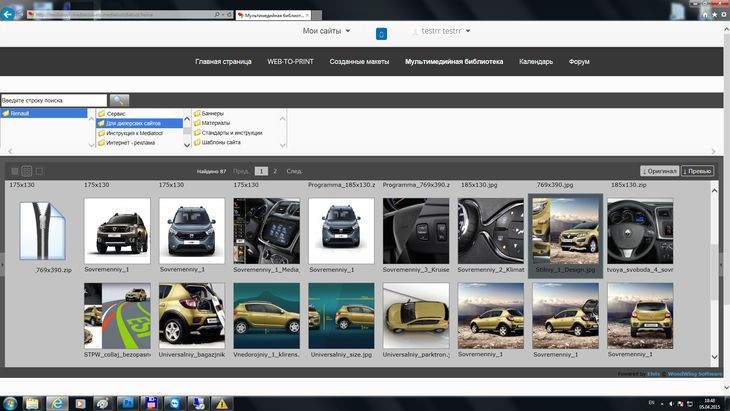The width and height of the screenshot is (730, 411).
Task: Select the medium thumbnail view icon
Action: (x=27, y=171)
